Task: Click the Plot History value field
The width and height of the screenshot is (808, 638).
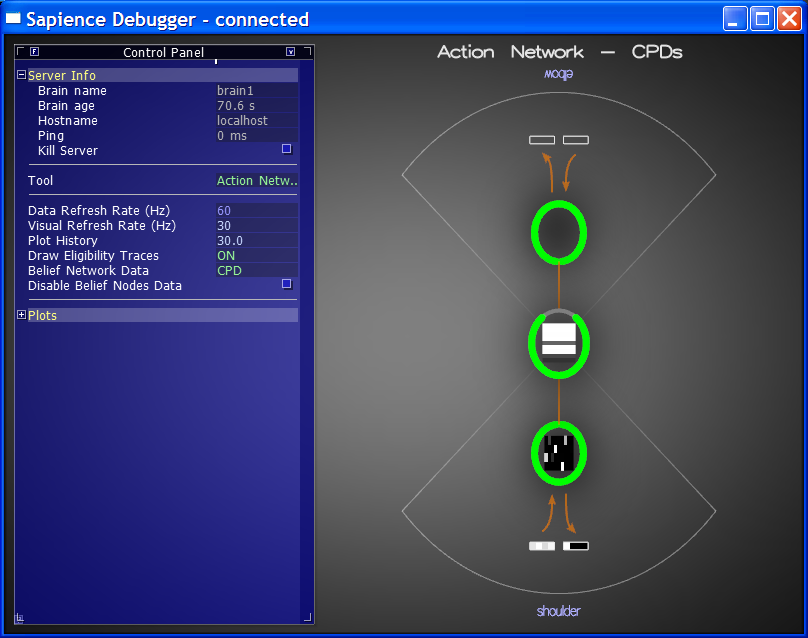Action: point(256,241)
